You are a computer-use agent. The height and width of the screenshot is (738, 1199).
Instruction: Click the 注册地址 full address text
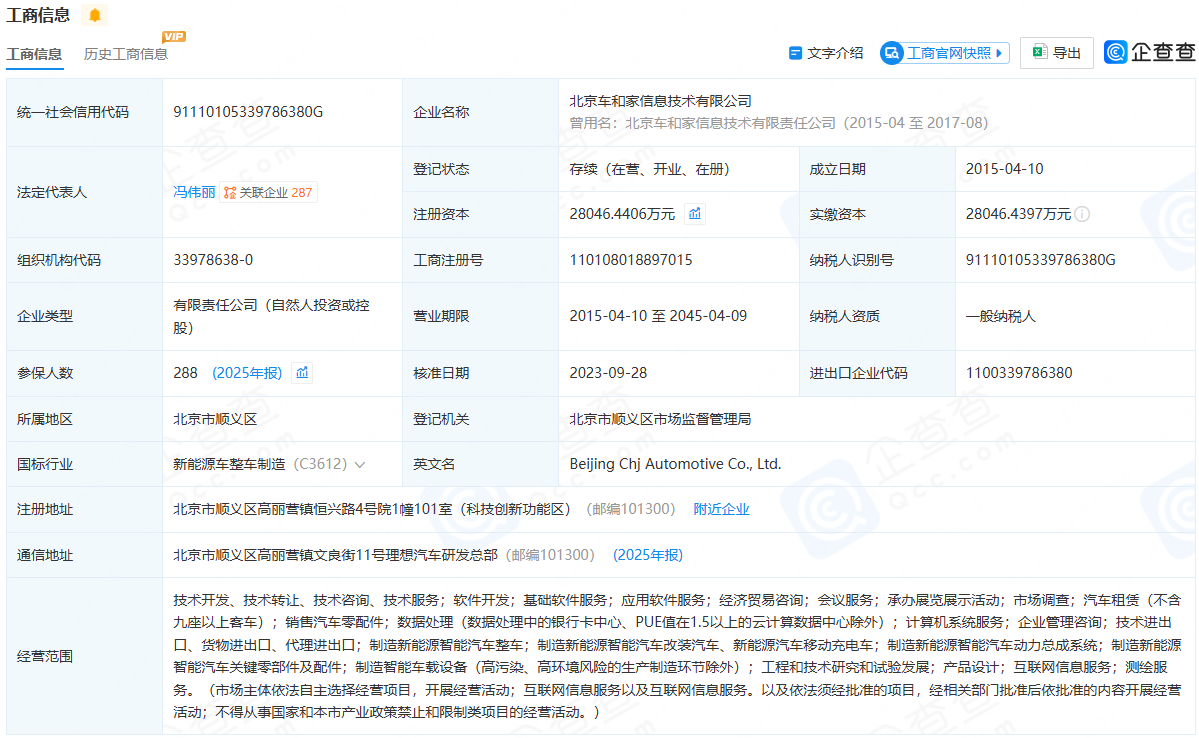(371, 509)
